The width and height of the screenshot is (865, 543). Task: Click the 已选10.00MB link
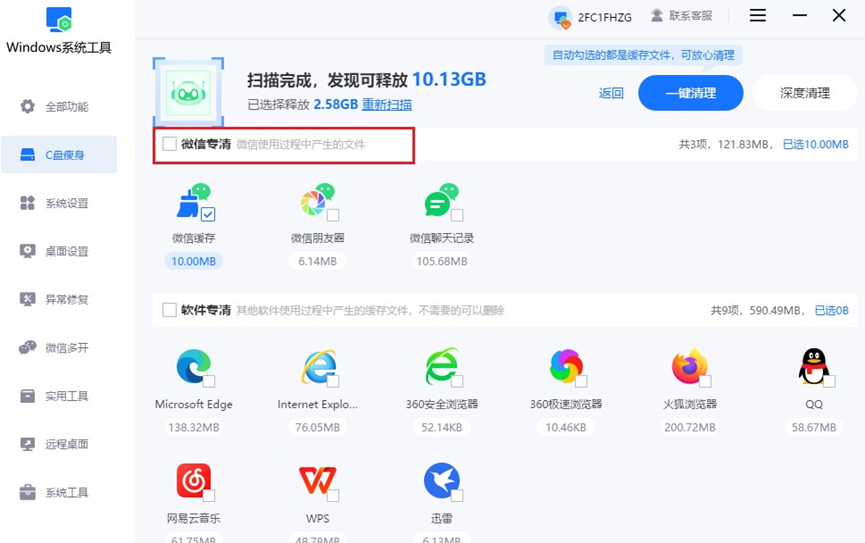coord(816,145)
